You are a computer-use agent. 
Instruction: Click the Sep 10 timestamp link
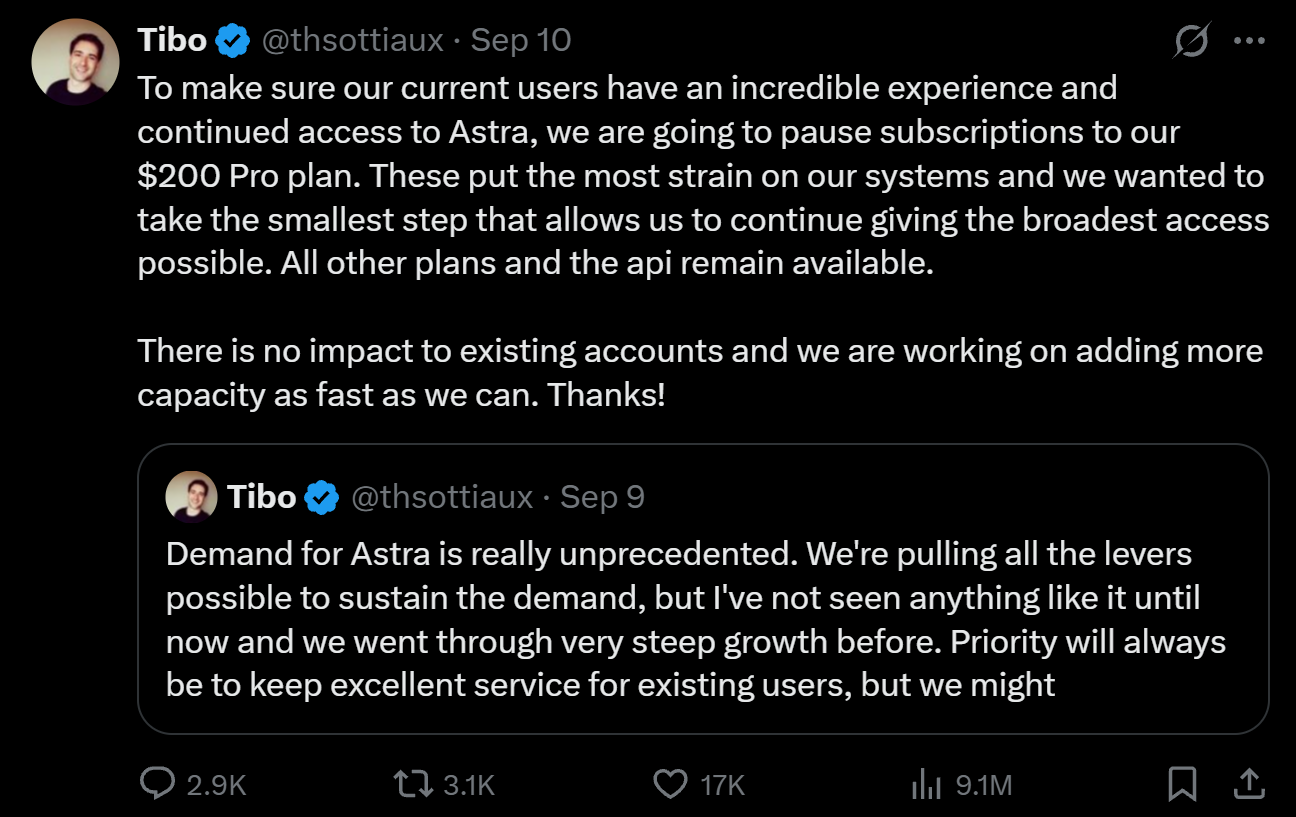(x=521, y=40)
